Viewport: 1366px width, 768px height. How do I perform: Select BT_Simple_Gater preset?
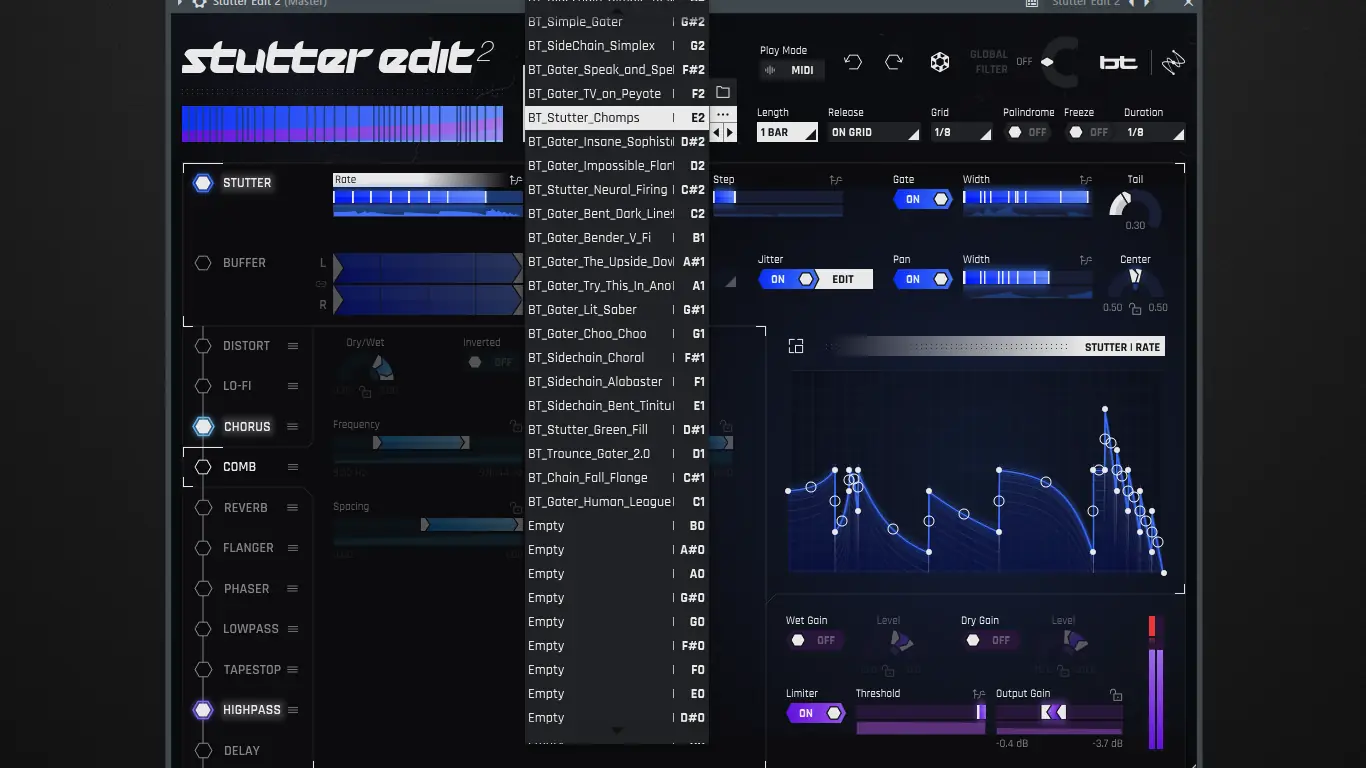pyautogui.click(x=617, y=22)
